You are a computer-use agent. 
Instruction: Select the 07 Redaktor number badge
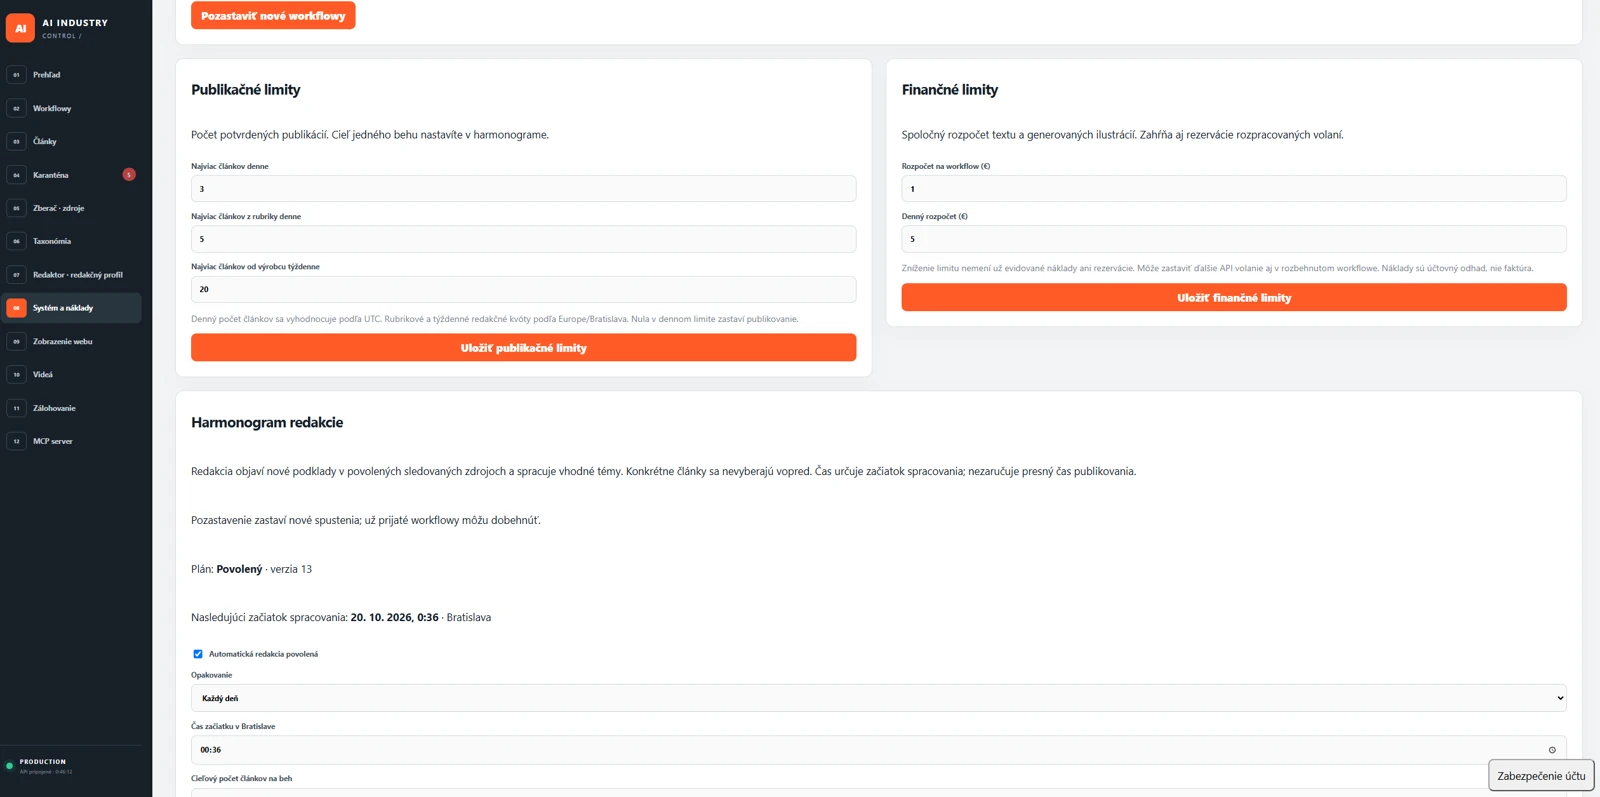(x=16, y=275)
